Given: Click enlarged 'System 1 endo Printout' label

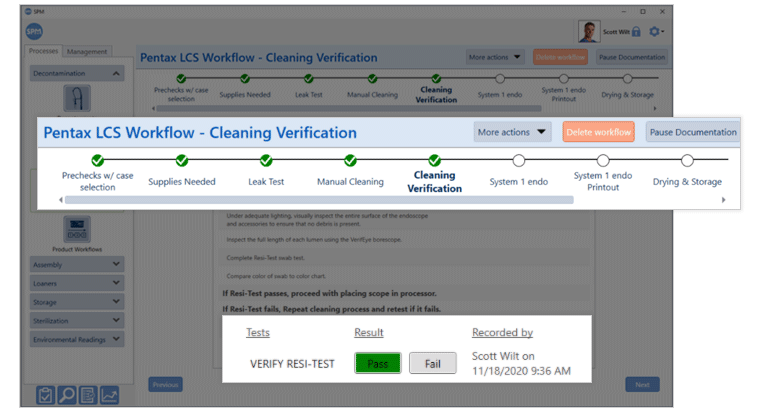Looking at the screenshot, I should (x=603, y=182).
